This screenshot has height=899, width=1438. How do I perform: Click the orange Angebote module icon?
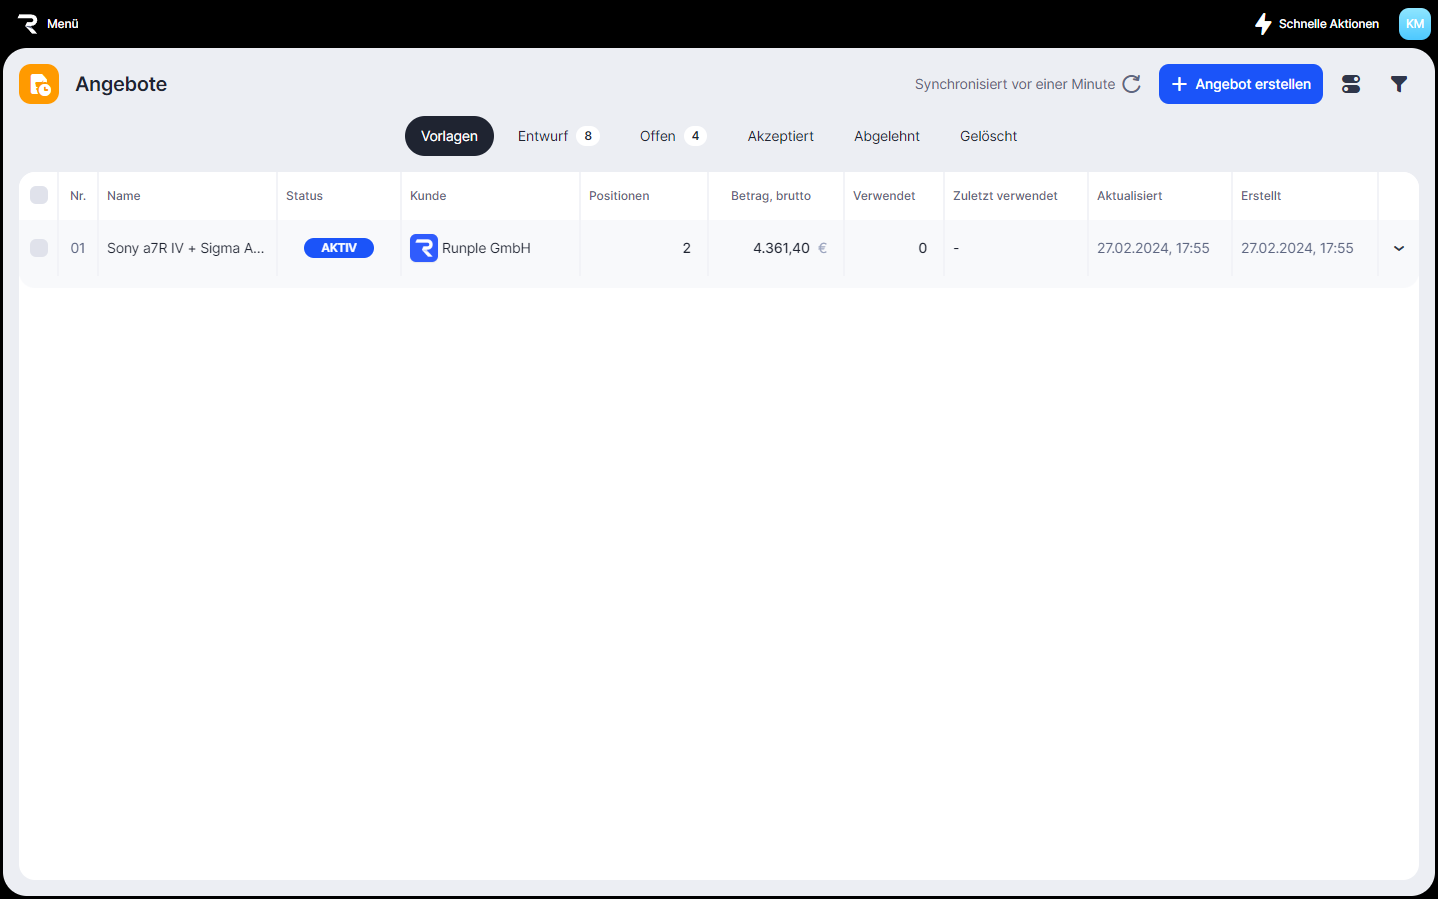coord(39,84)
